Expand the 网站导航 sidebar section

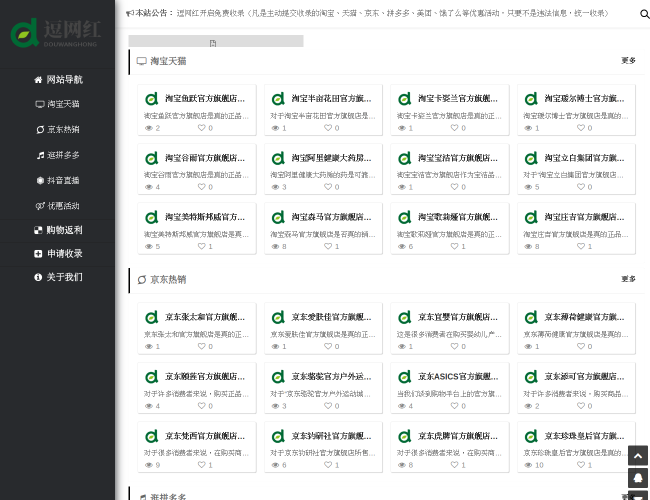[x=57, y=79]
